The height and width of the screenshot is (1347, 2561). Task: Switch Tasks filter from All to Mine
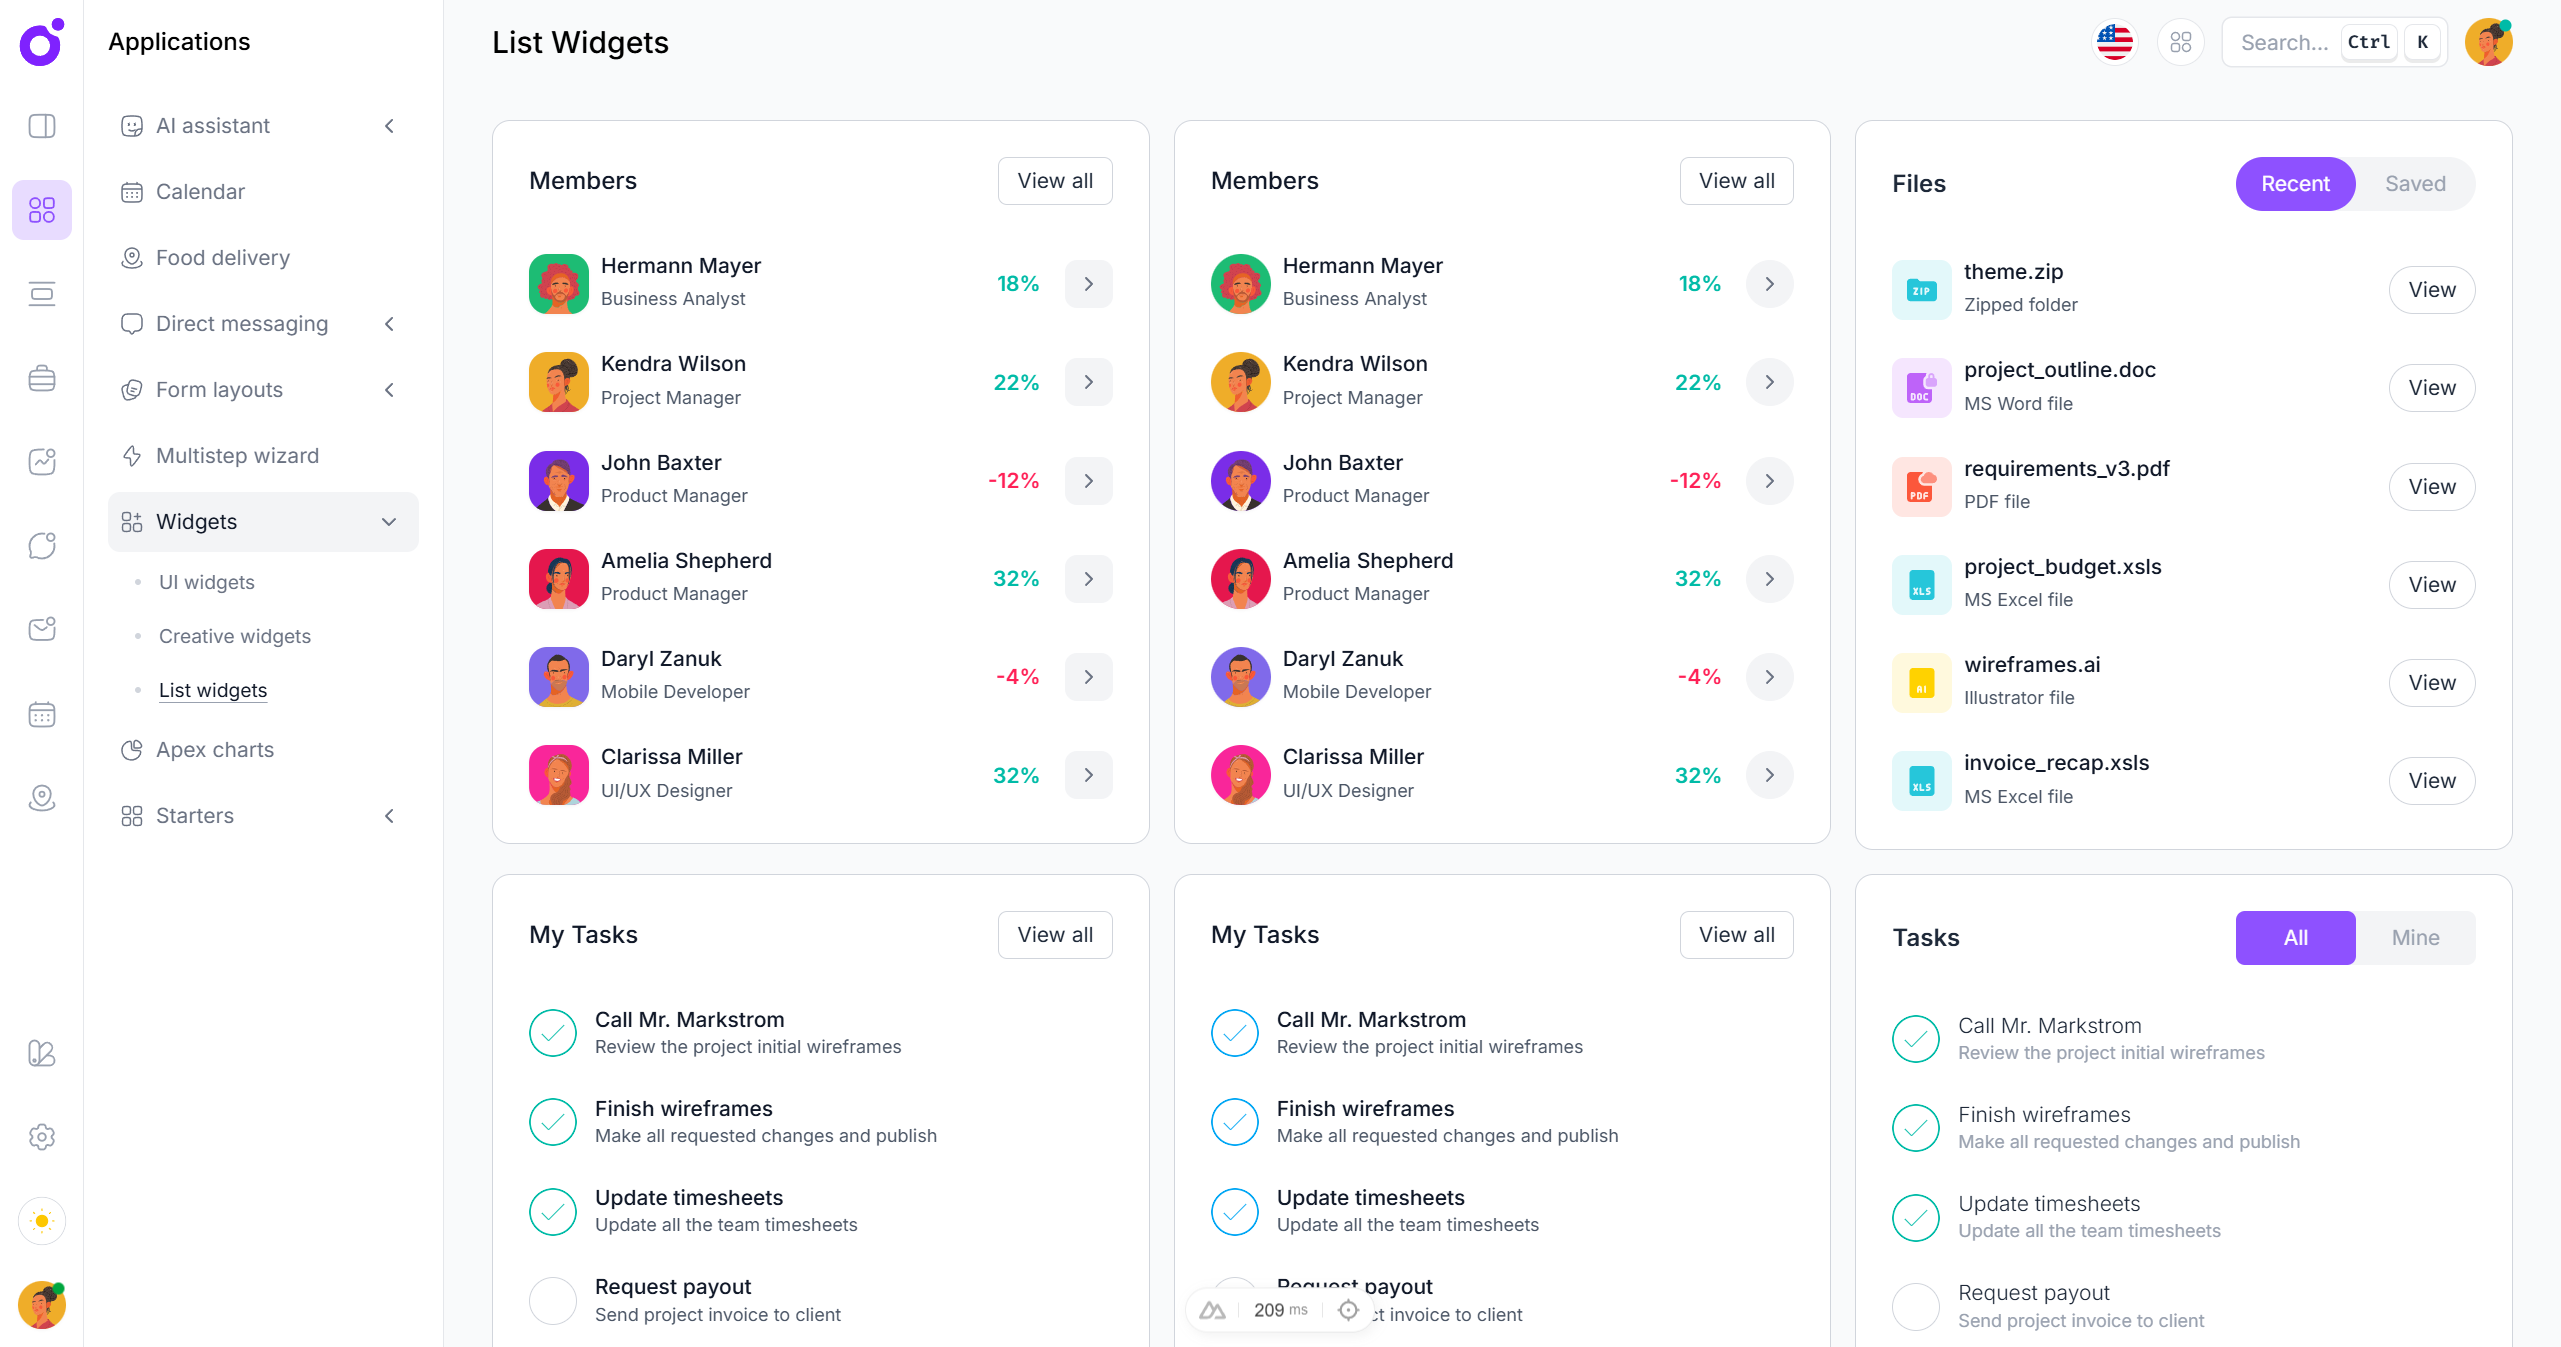point(2414,938)
